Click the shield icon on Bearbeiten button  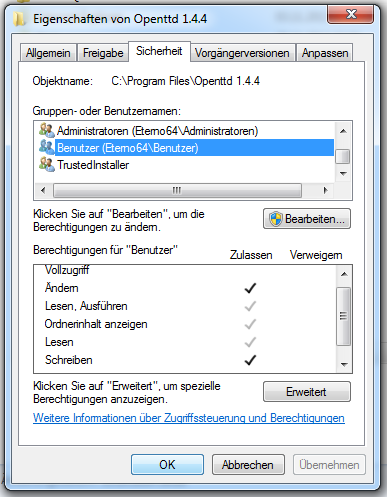[276, 219]
